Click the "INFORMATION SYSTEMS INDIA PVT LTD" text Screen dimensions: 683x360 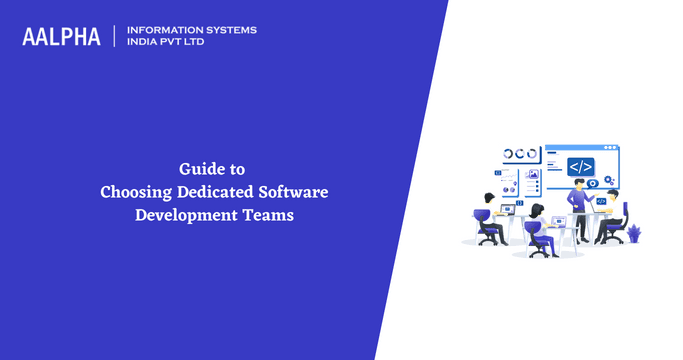click(192, 36)
